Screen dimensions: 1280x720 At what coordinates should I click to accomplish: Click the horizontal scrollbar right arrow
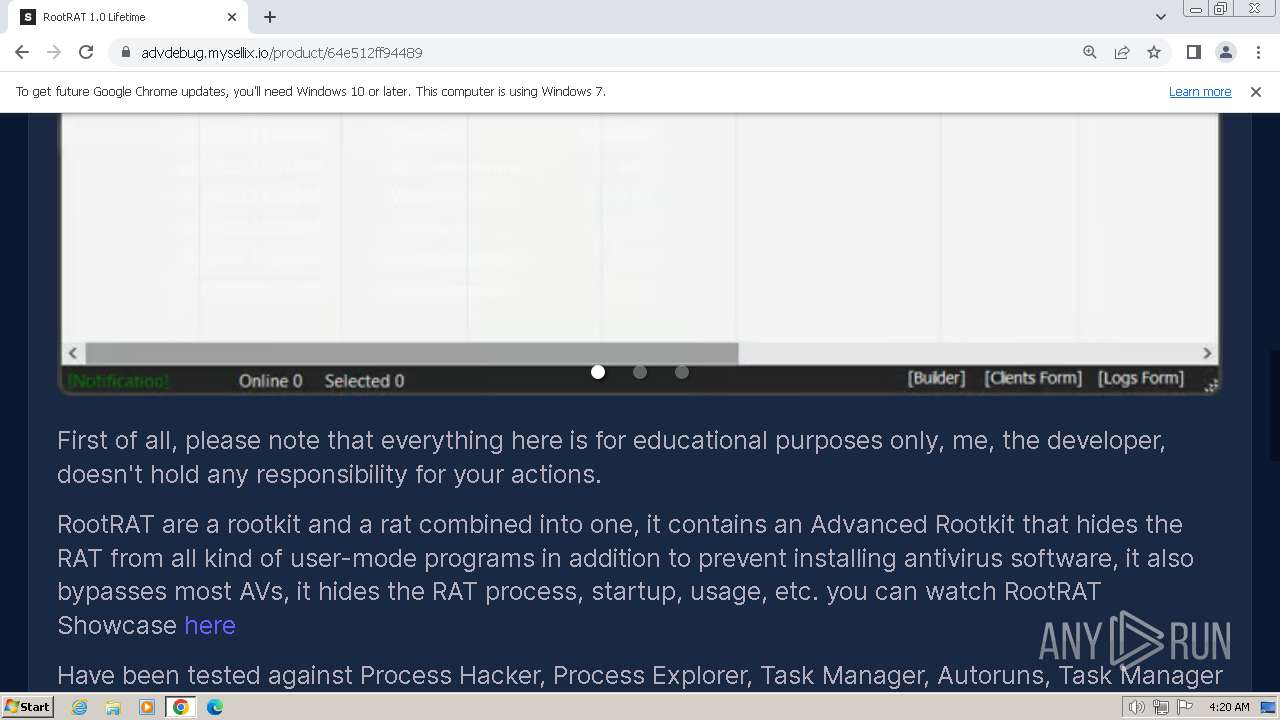click(x=1207, y=353)
